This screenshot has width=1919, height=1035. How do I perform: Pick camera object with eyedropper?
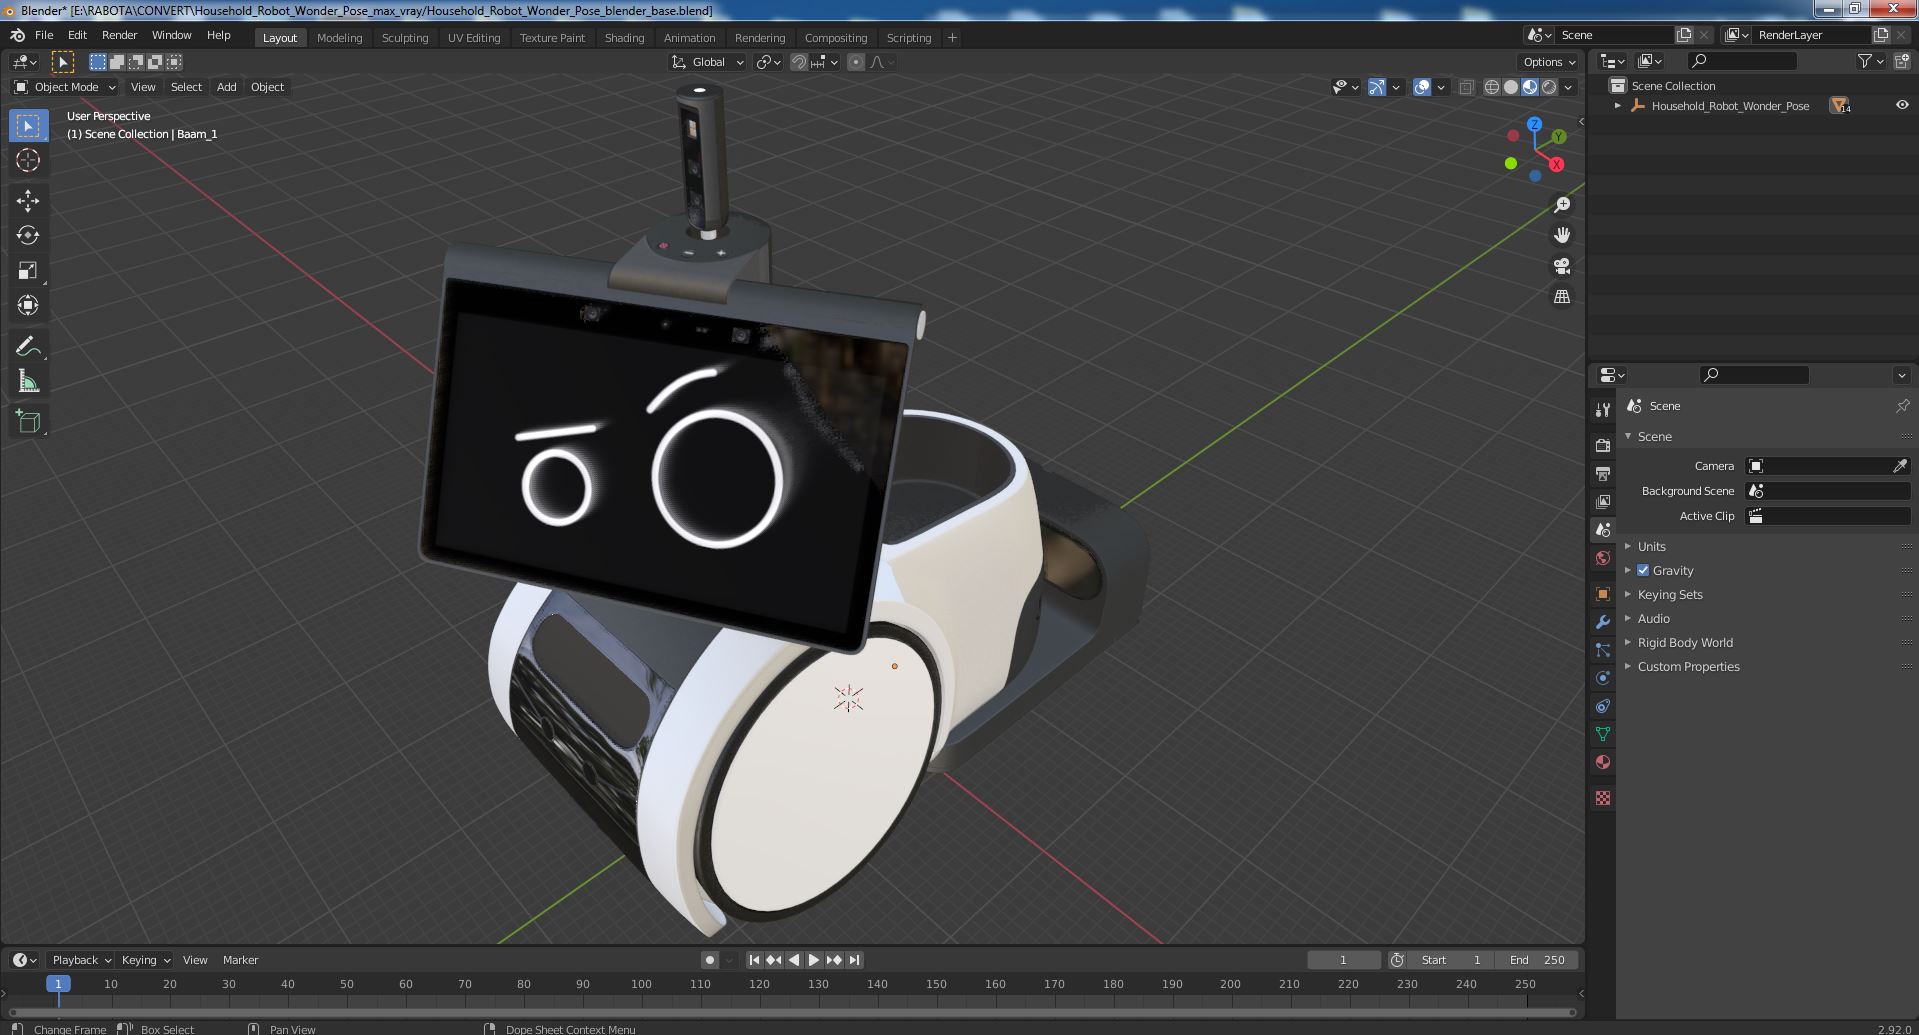(x=1900, y=466)
